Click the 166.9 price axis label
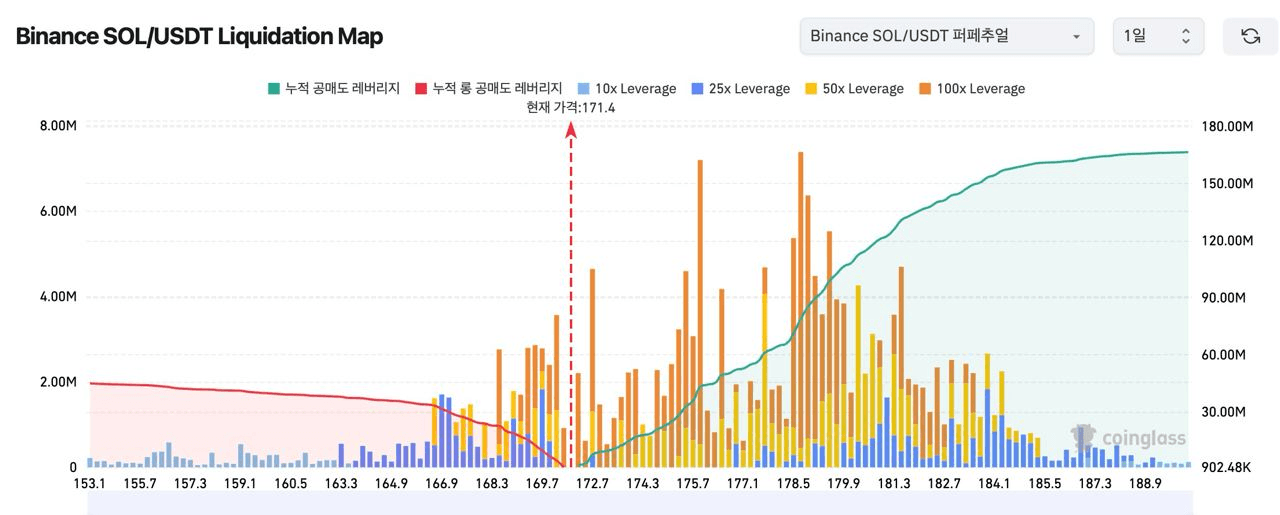The height and width of the screenshot is (515, 1280). pos(441,484)
